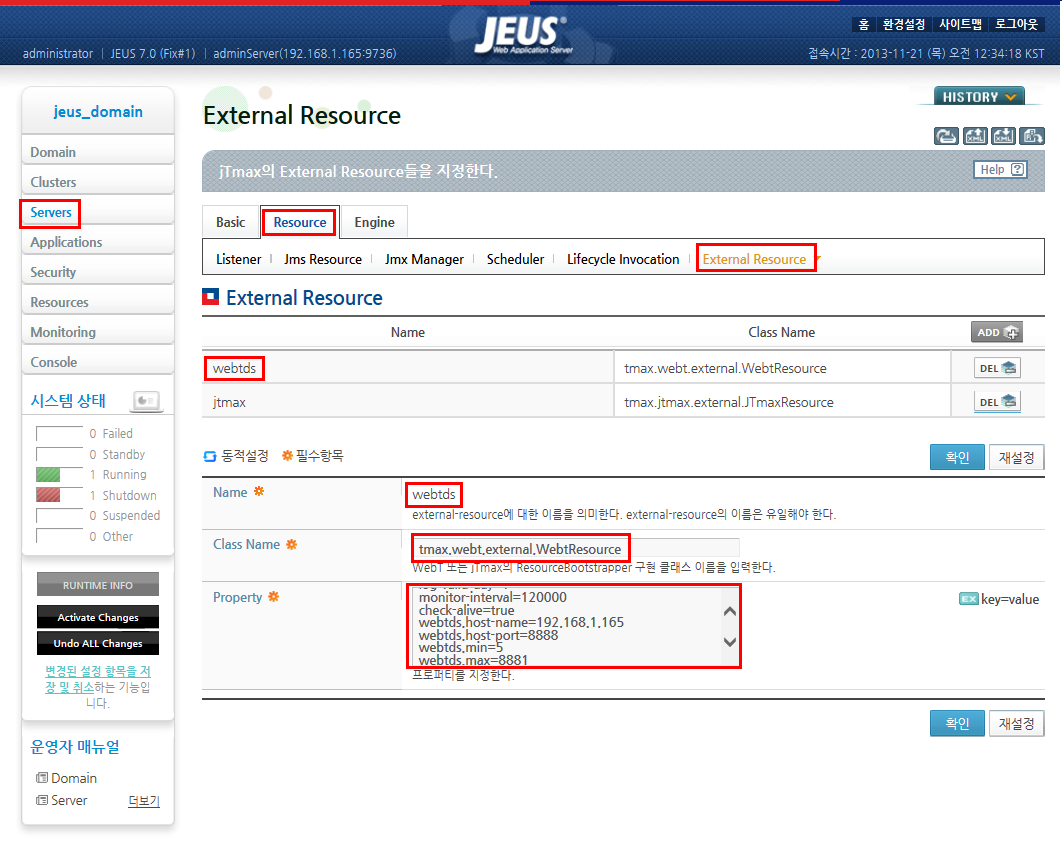Click the XML export icon with up arrow
The height and width of the screenshot is (842, 1062).
tap(975, 136)
